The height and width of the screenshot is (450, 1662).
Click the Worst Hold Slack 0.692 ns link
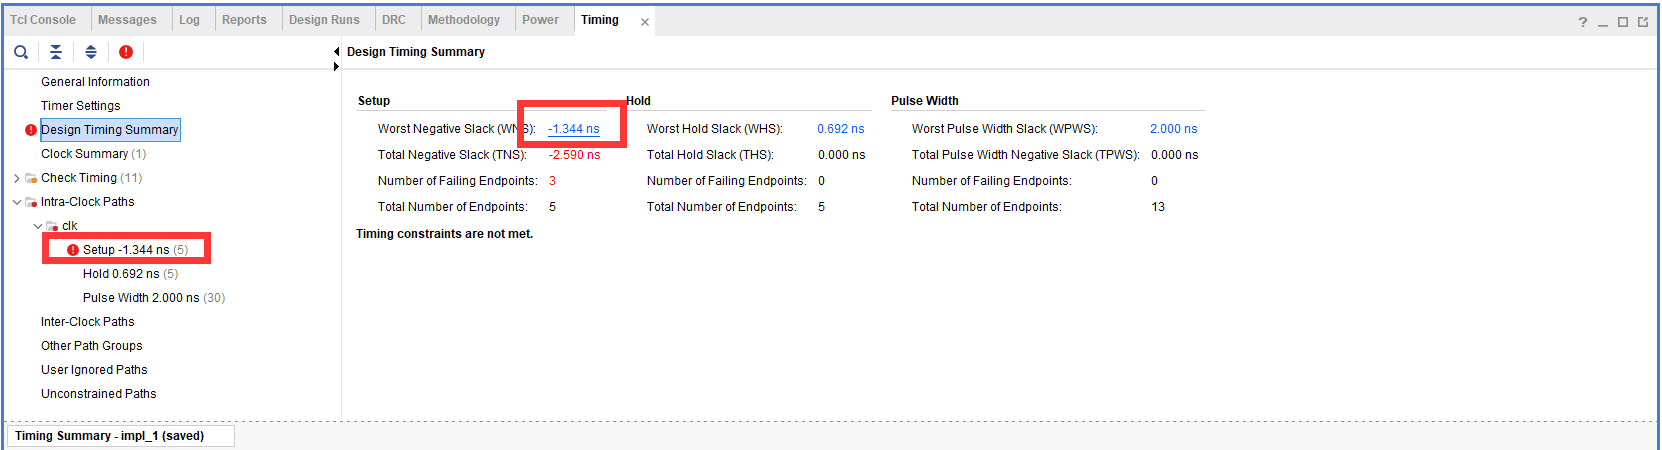(841, 129)
